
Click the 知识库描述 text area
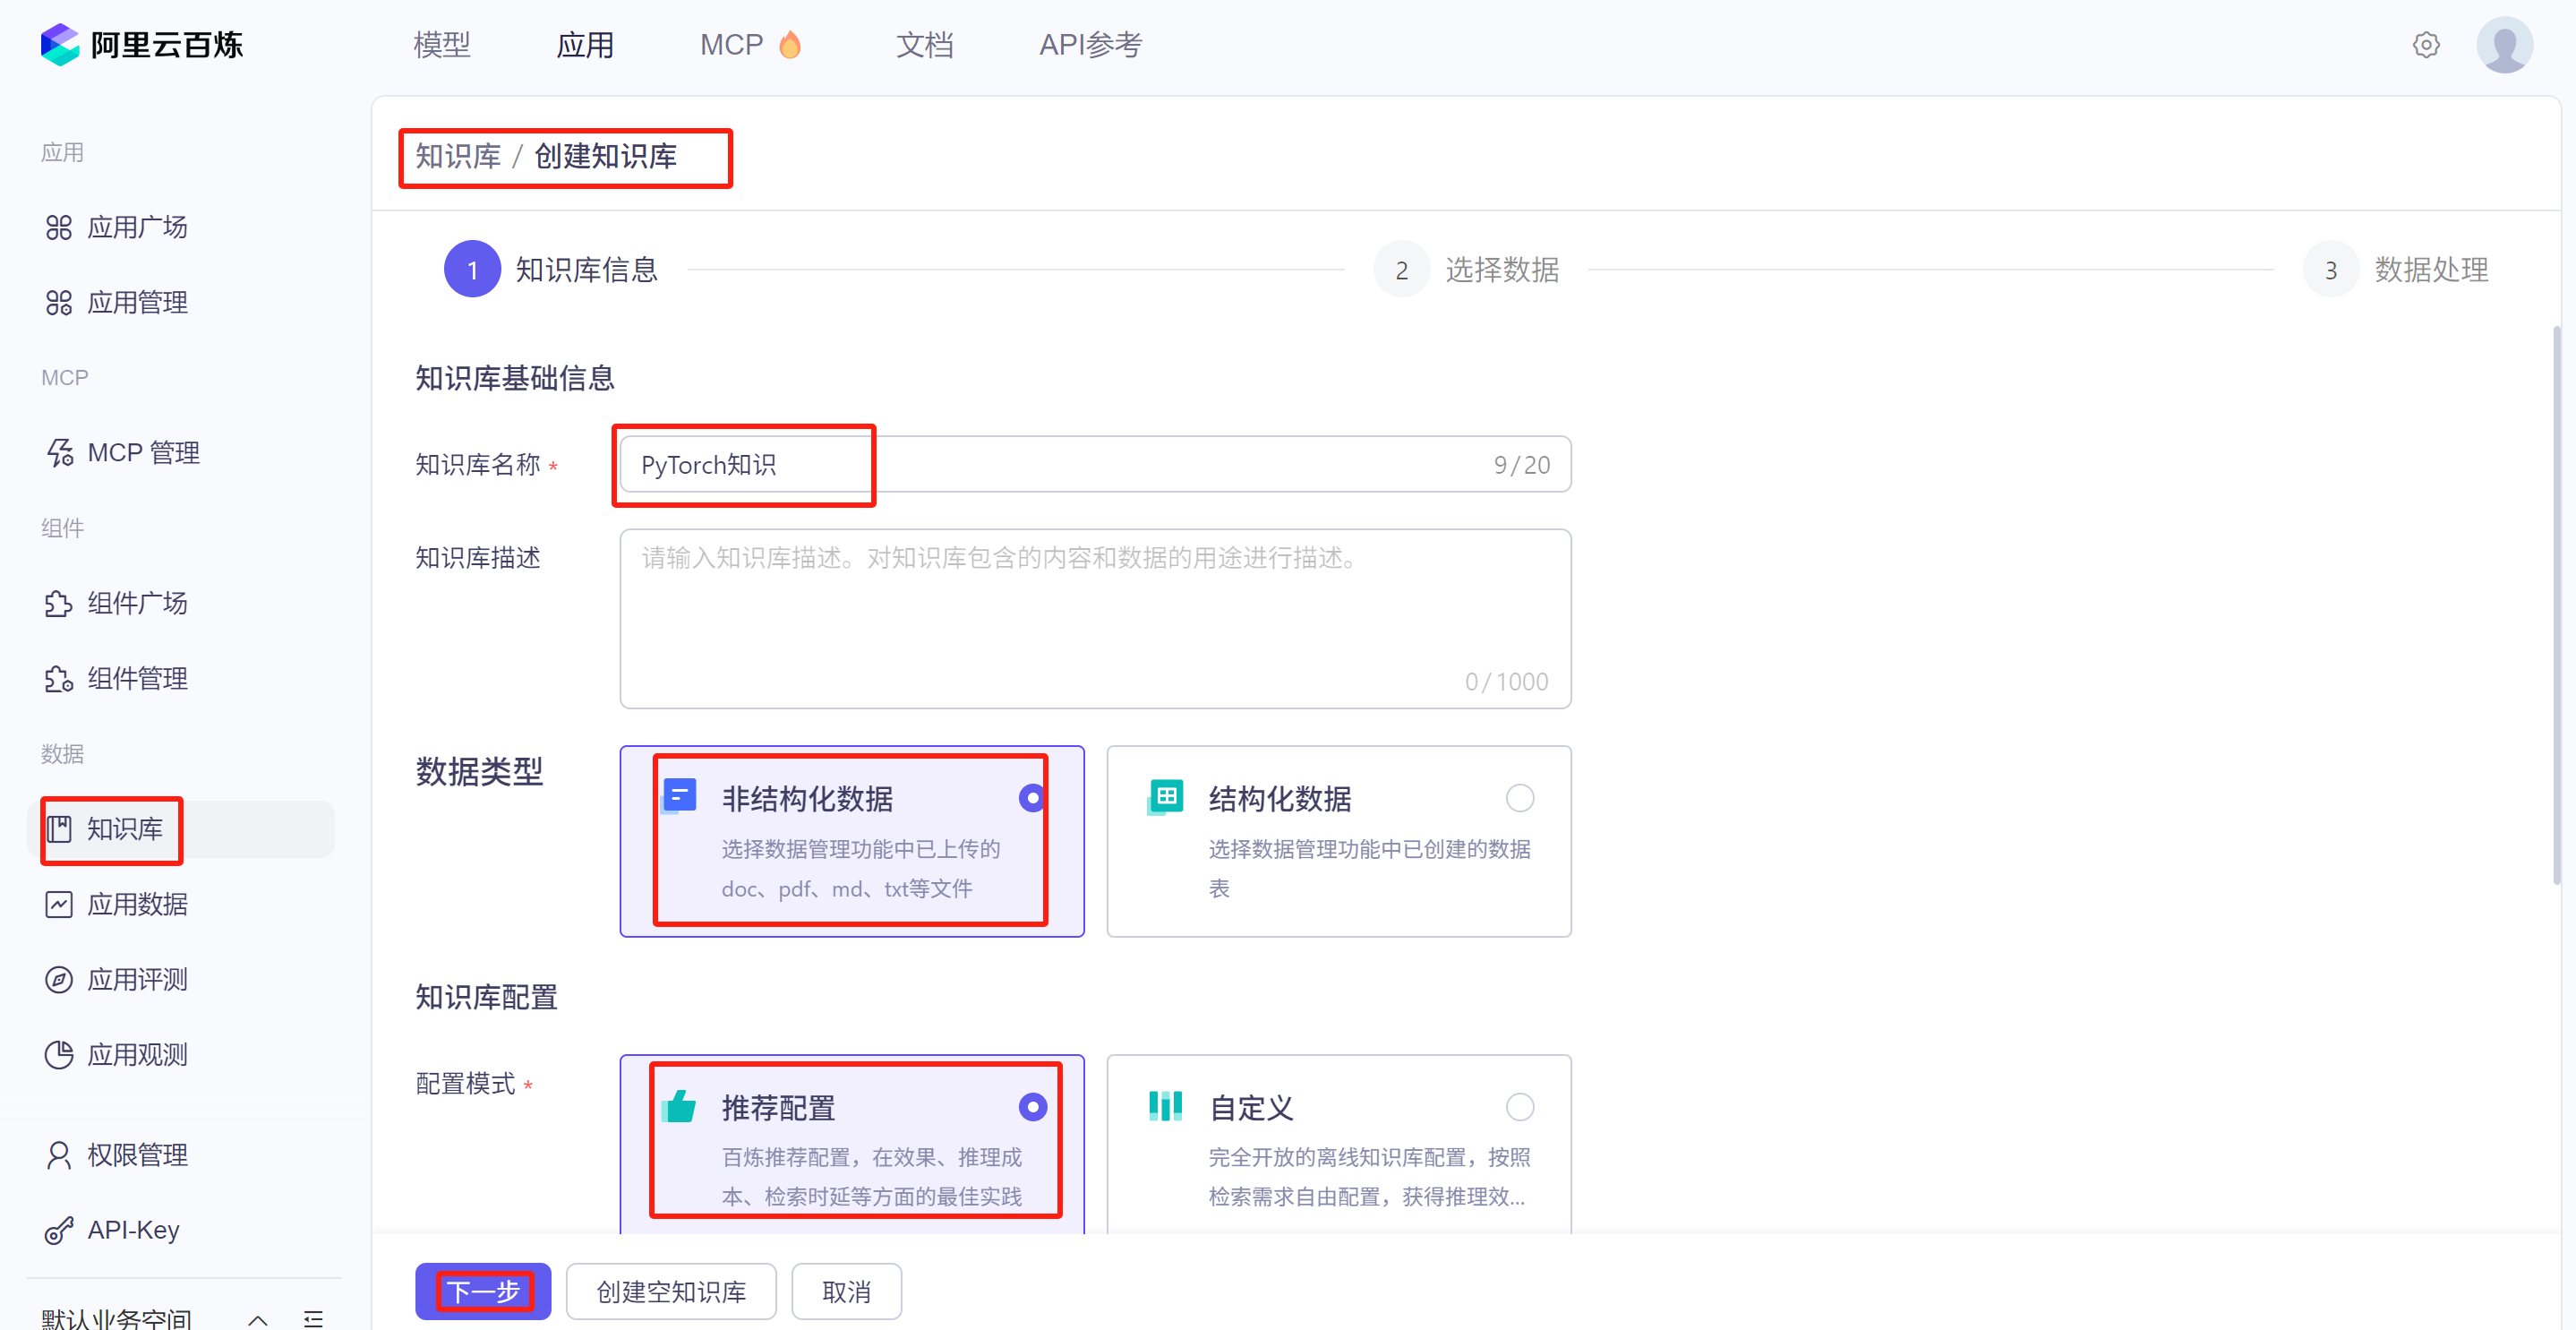coord(1094,618)
